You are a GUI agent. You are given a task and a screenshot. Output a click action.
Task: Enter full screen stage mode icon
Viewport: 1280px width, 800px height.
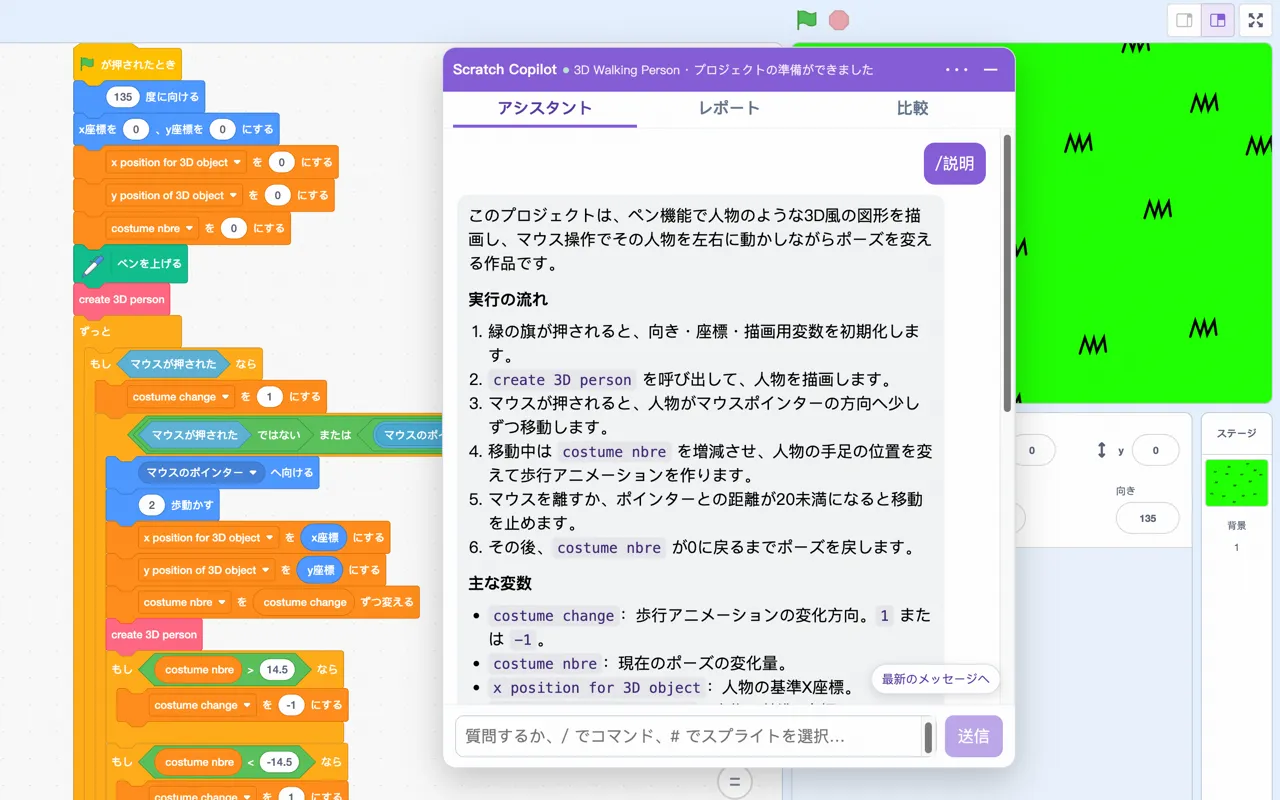pyautogui.click(x=1256, y=20)
